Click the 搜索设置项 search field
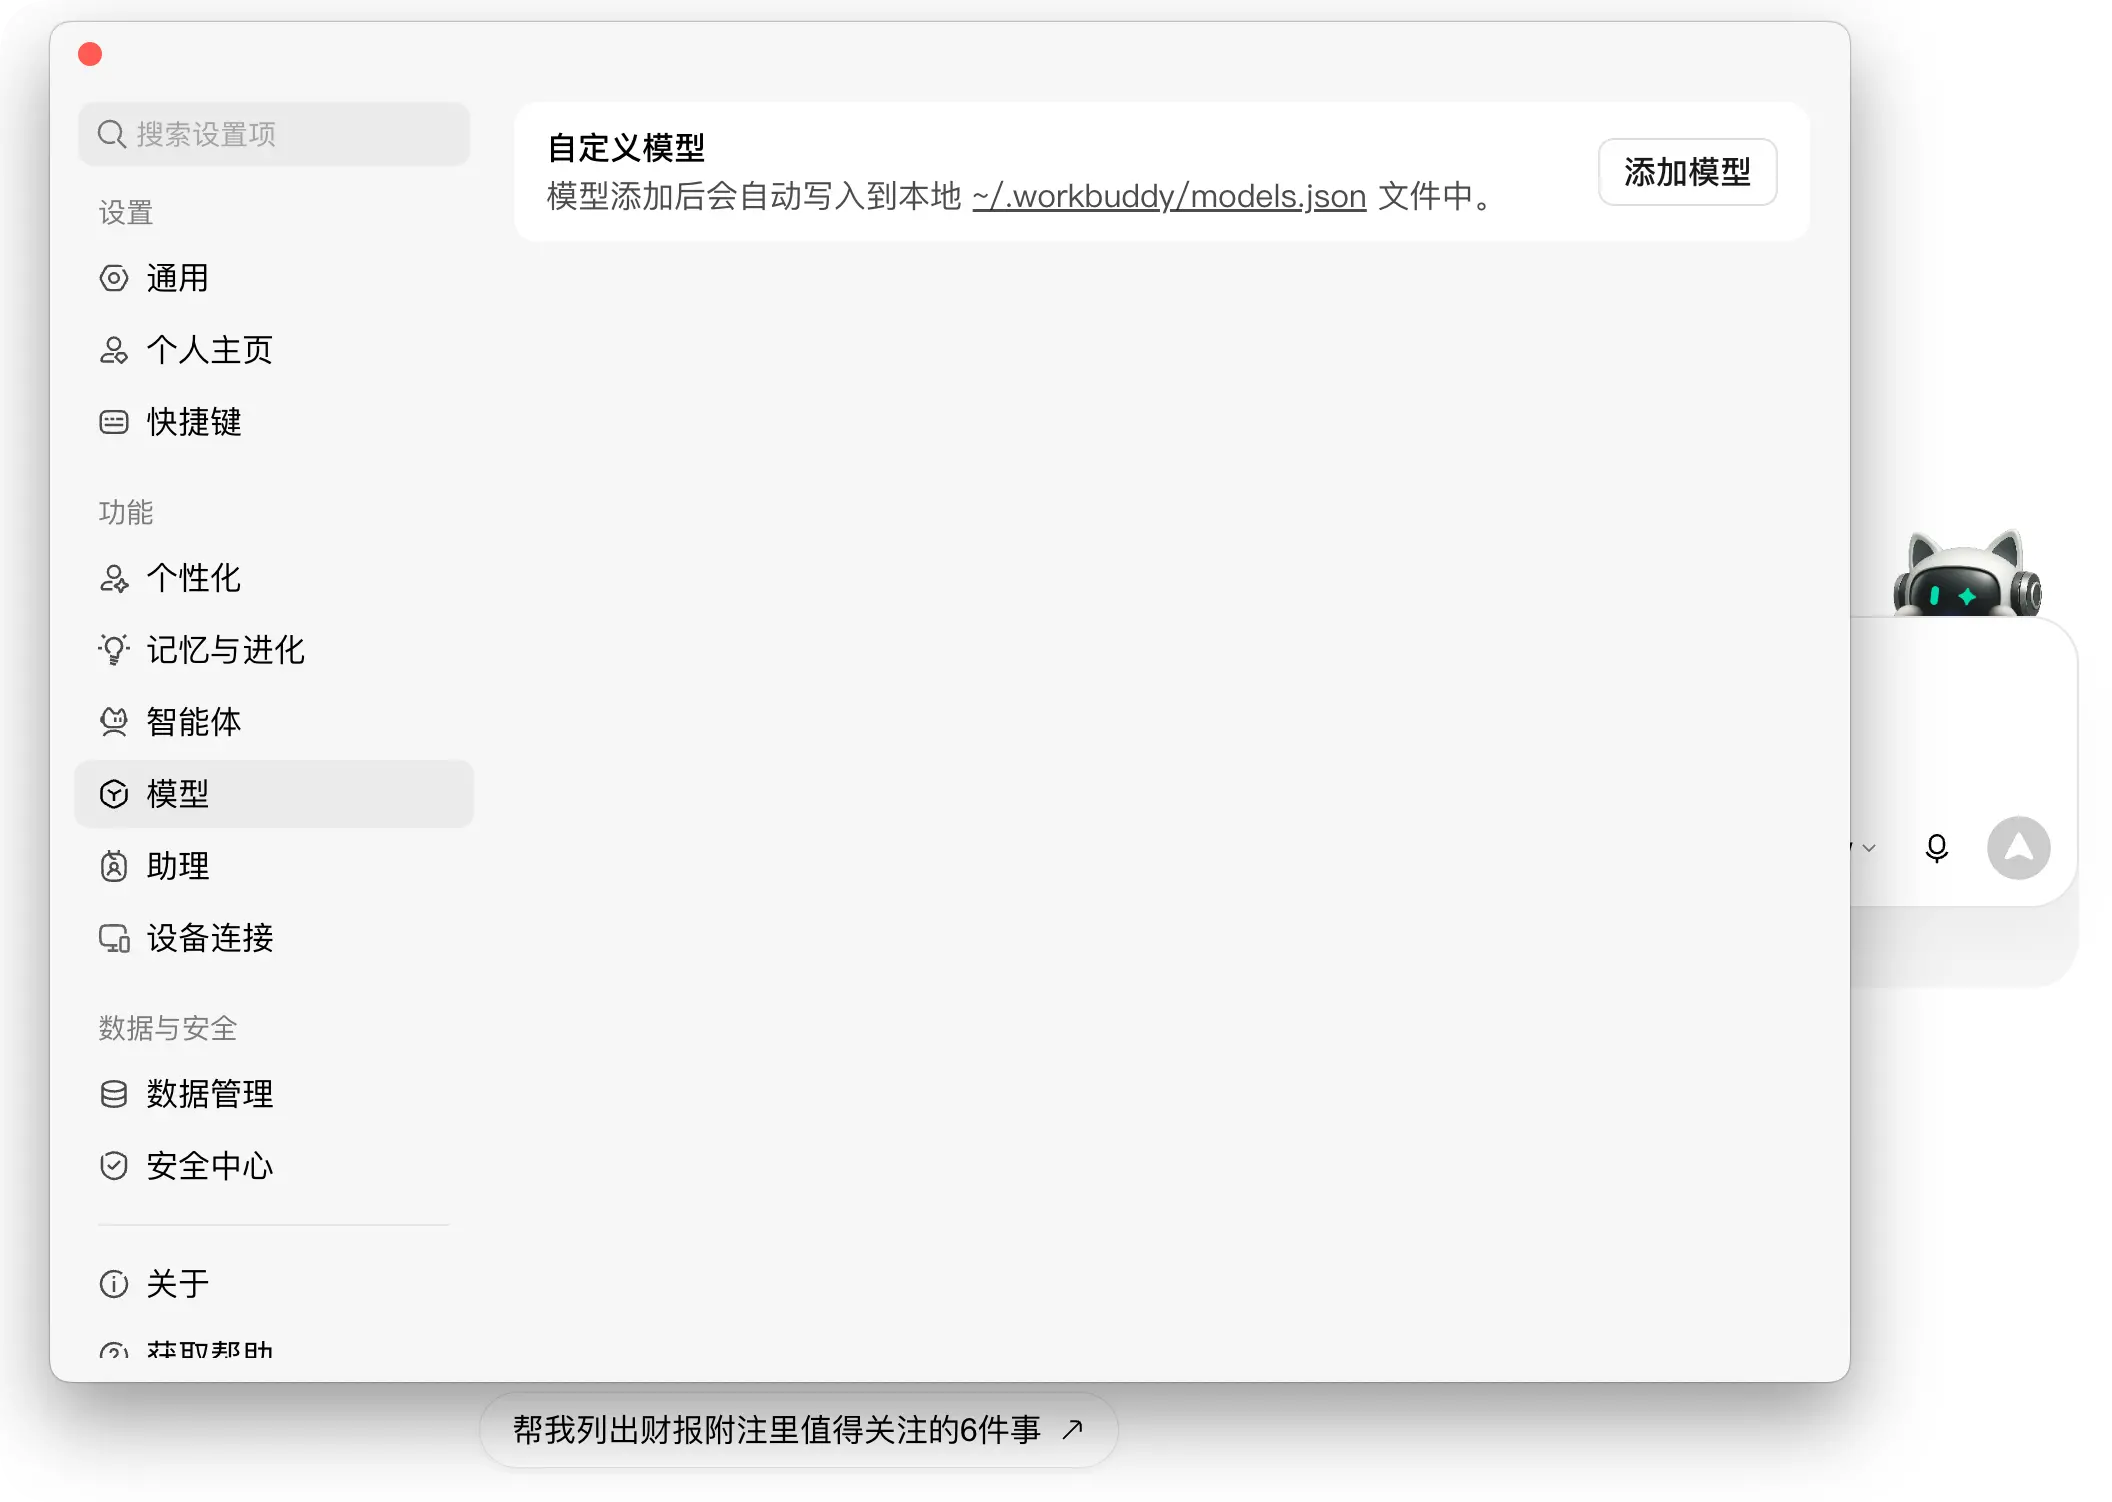This screenshot has height=1502, width=2112. [274, 134]
